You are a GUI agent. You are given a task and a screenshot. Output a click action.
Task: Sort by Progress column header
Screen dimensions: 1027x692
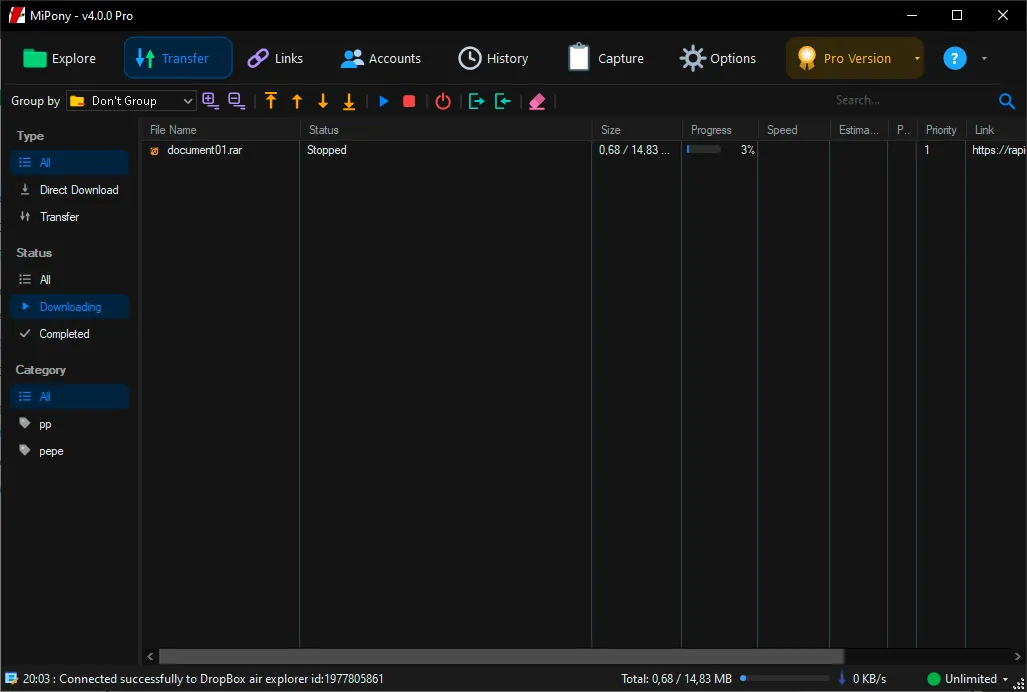(x=720, y=130)
